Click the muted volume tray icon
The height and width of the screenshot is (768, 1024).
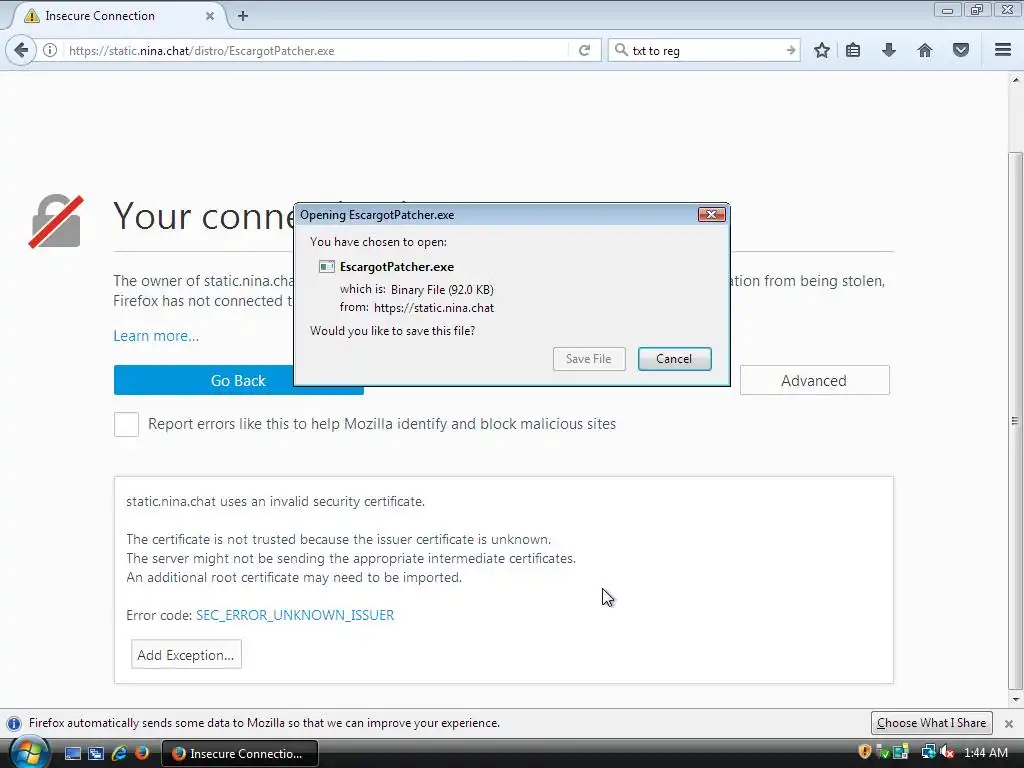[947, 752]
